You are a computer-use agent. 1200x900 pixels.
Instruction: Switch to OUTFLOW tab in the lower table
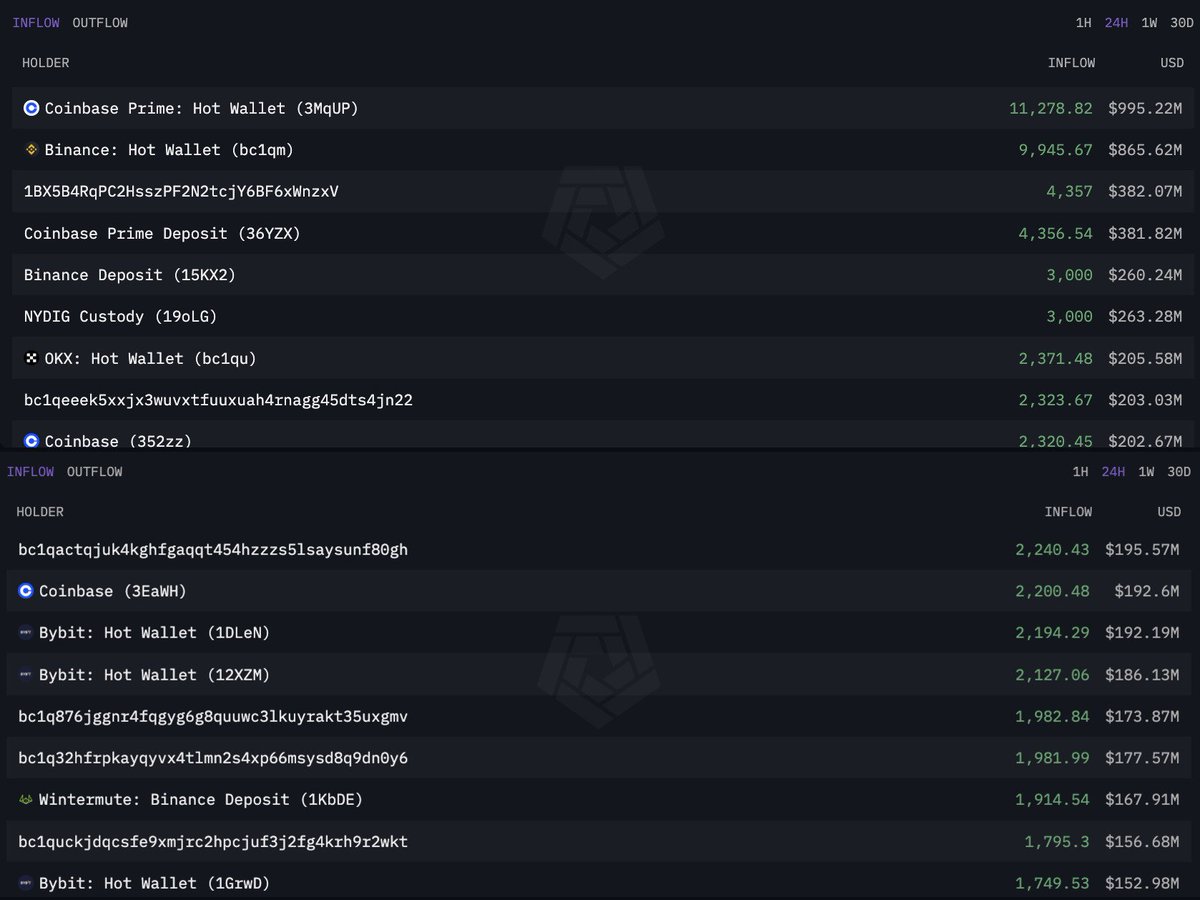coord(95,472)
